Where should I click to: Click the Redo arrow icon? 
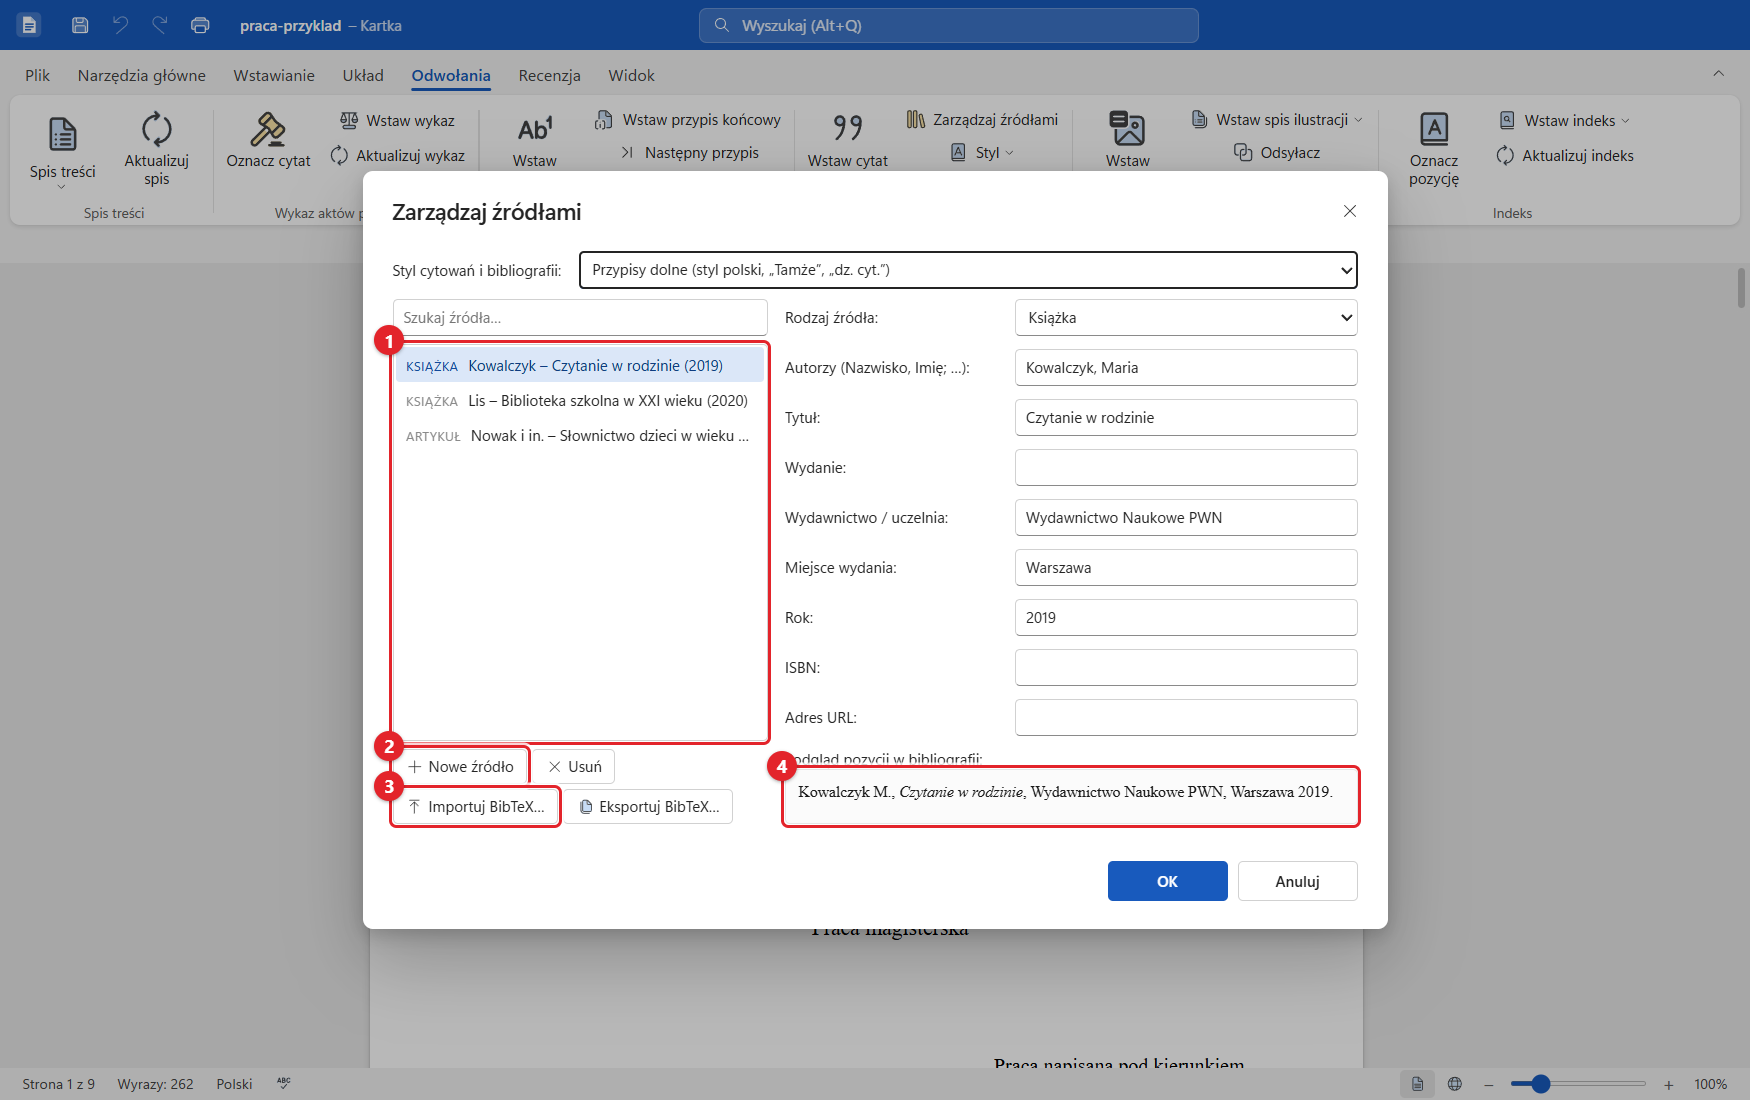(160, 25)
